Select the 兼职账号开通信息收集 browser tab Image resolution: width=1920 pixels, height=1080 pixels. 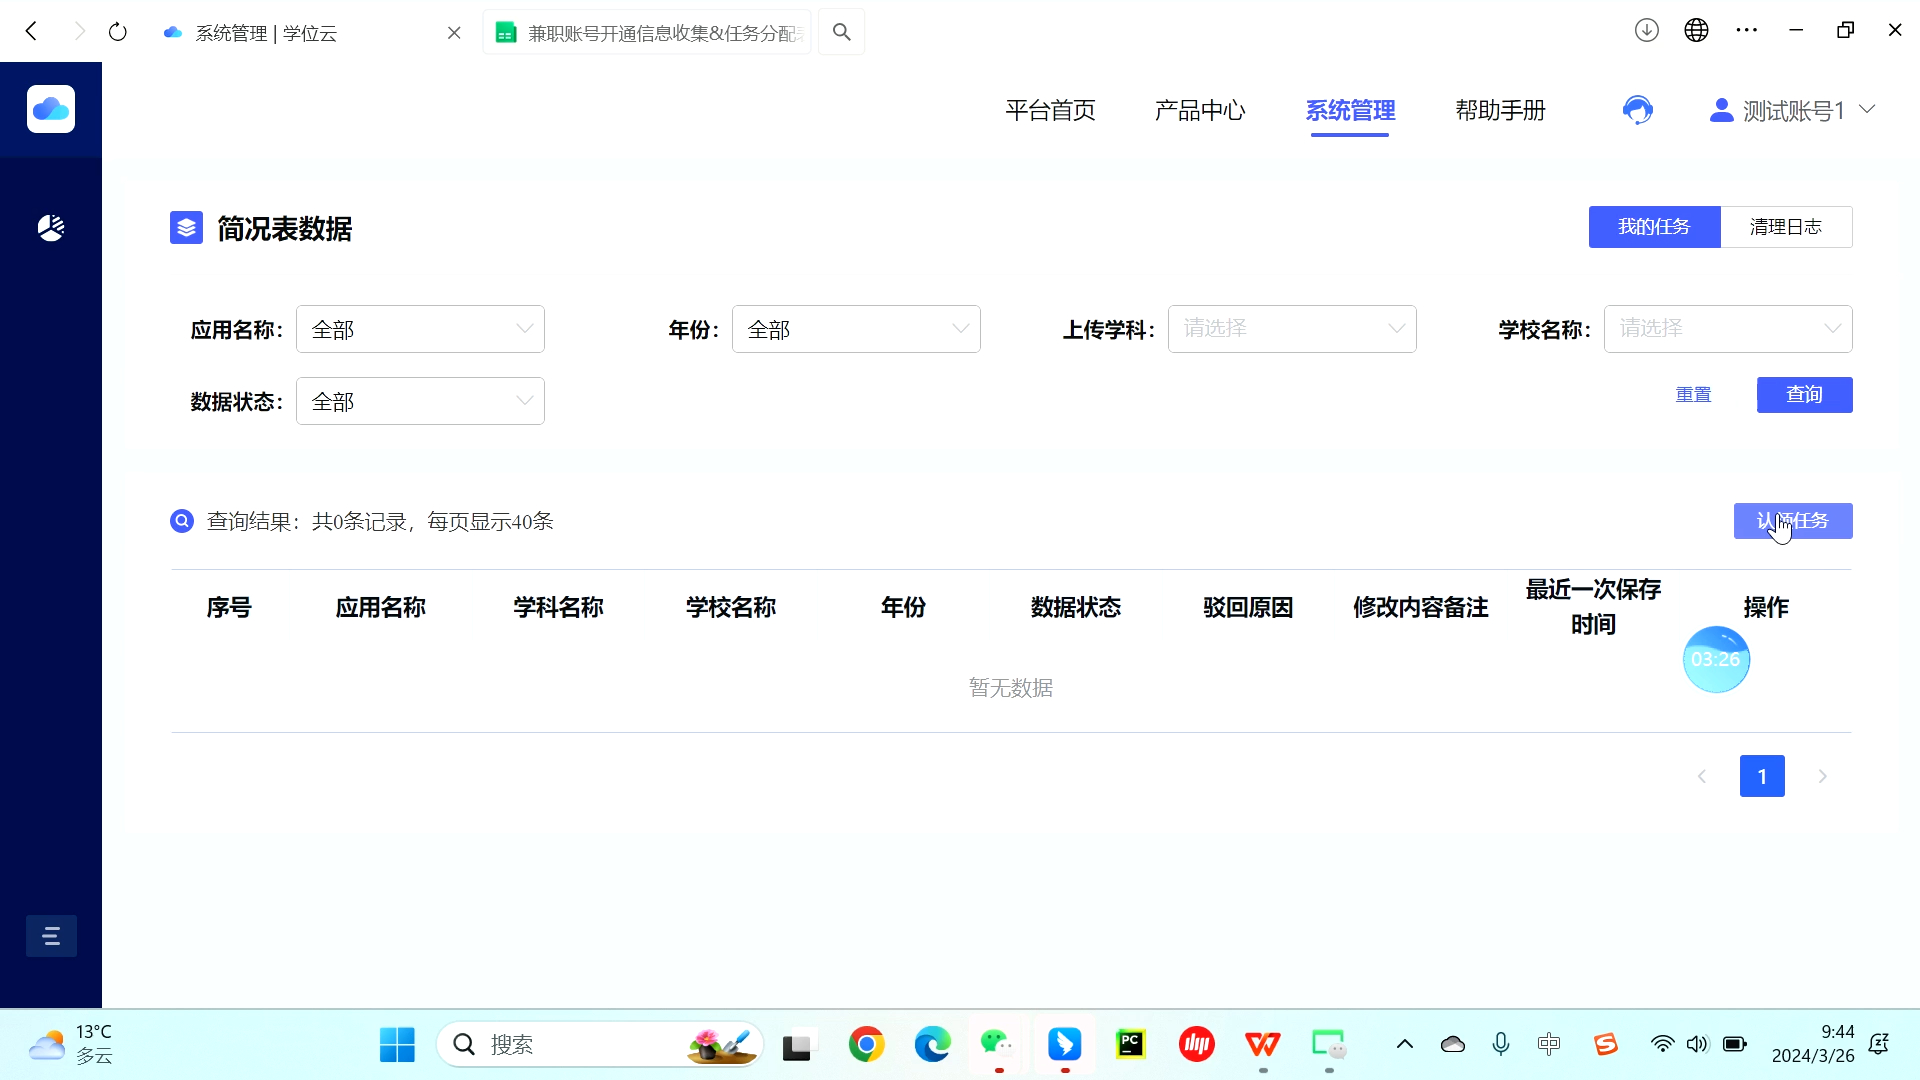click(x=647, y=31)
